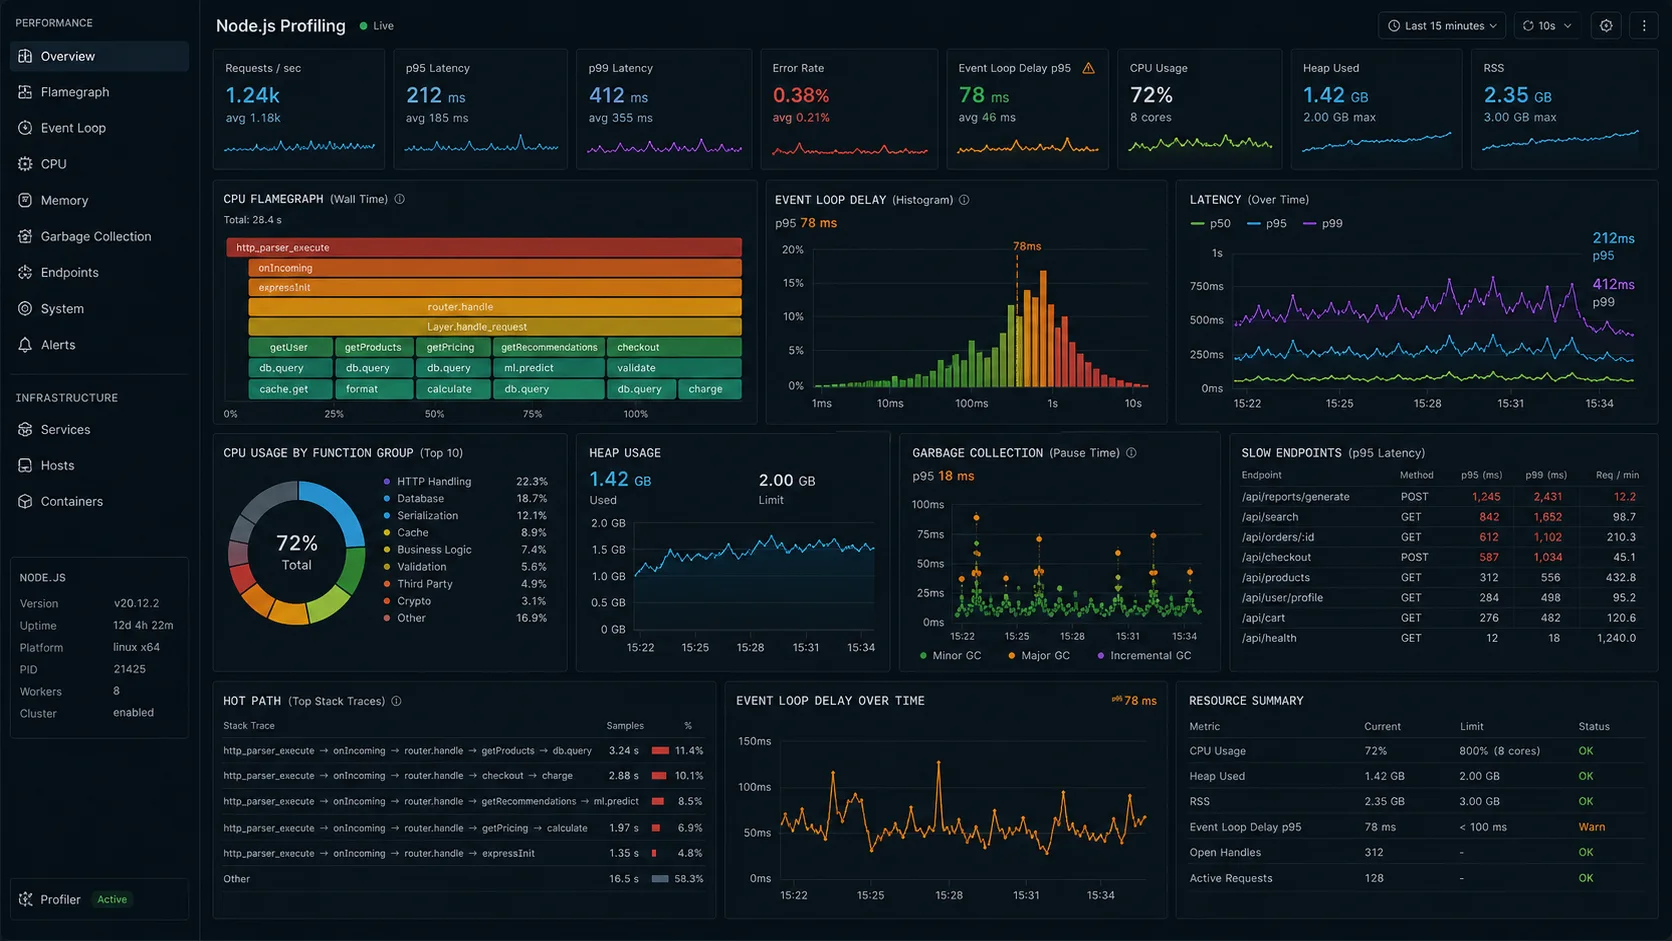Click the Overview sidebar icon
The image size is (1672, 941).
(25, 56)
